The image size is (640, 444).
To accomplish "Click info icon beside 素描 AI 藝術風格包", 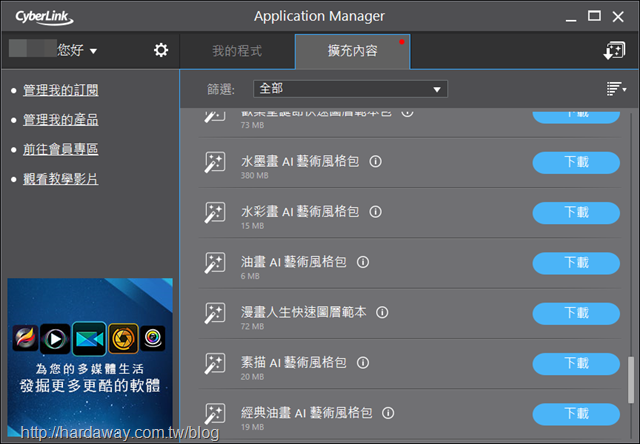I will click(363, 363).
